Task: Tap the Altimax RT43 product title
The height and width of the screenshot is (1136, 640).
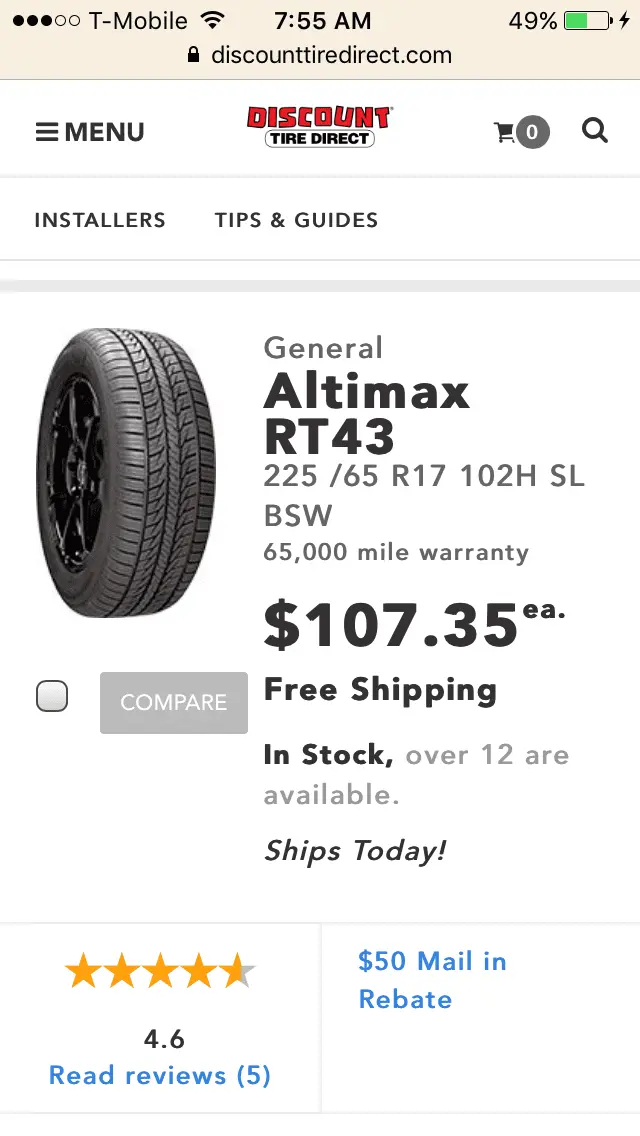Action: coord(366,412)
